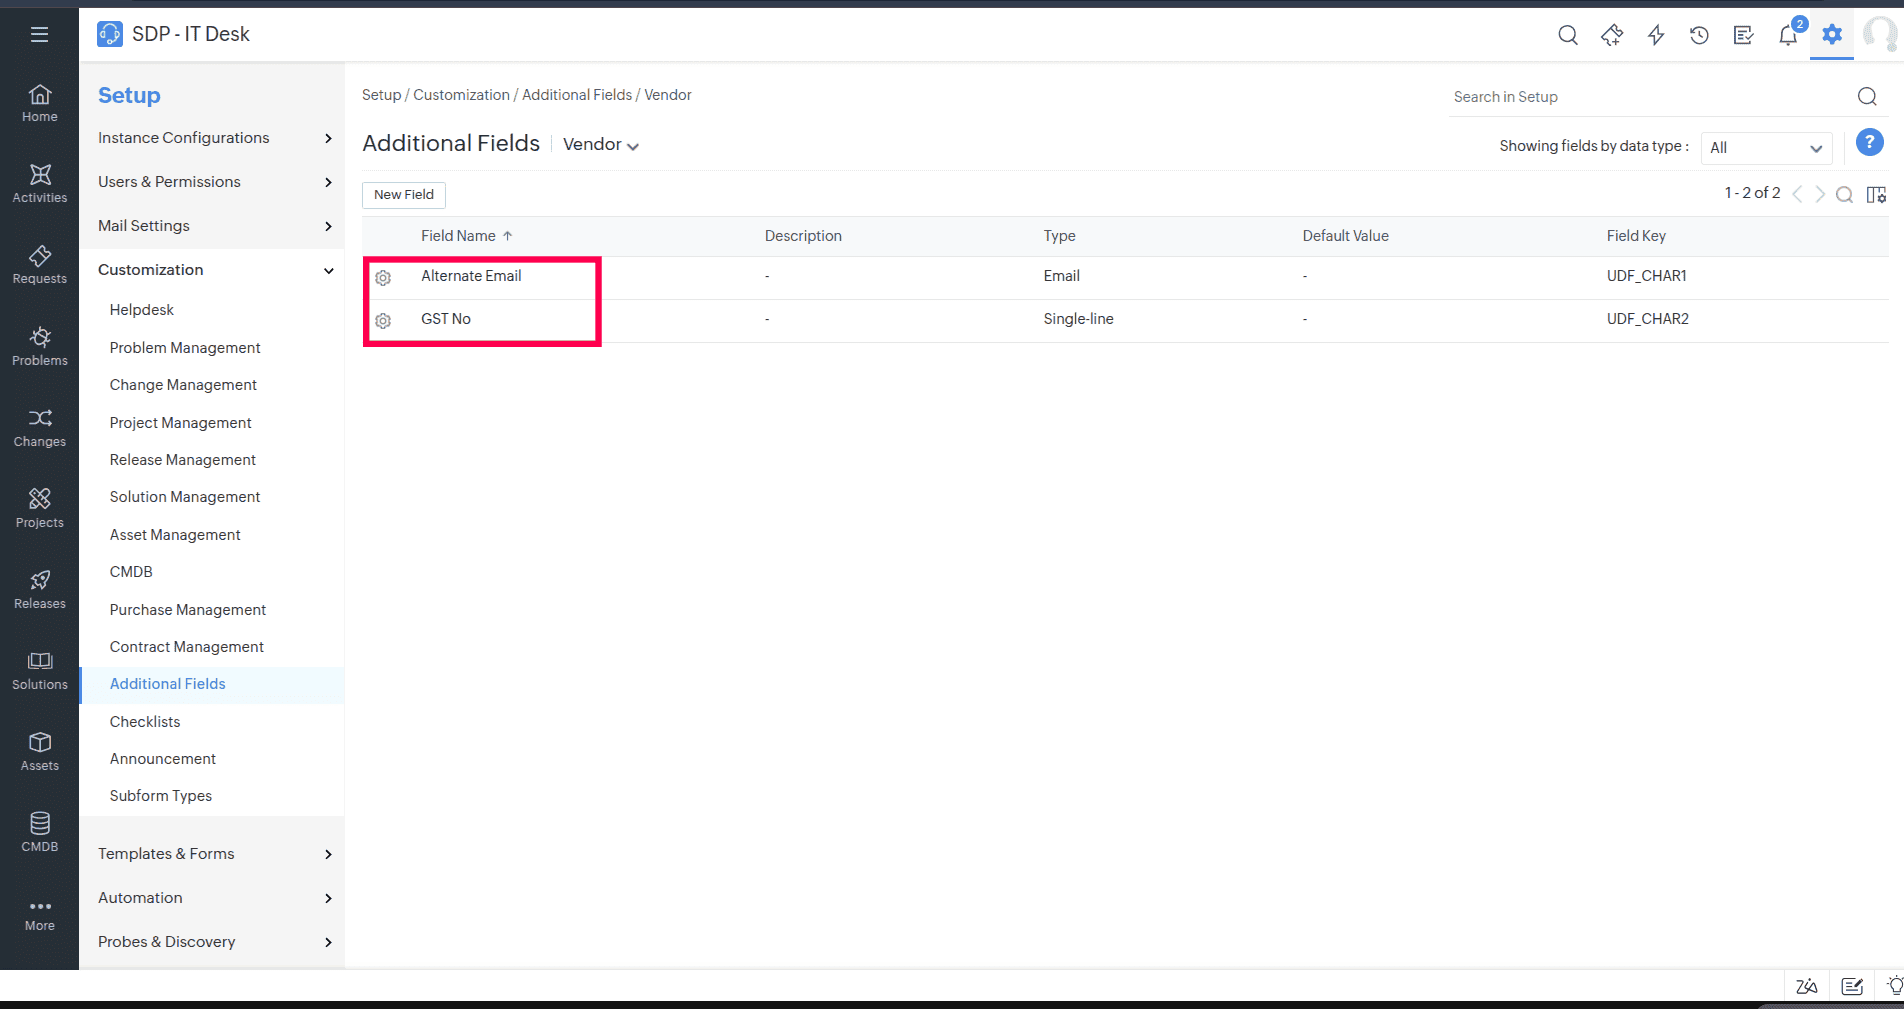Open the Alternate Email field

click(471, 276)
